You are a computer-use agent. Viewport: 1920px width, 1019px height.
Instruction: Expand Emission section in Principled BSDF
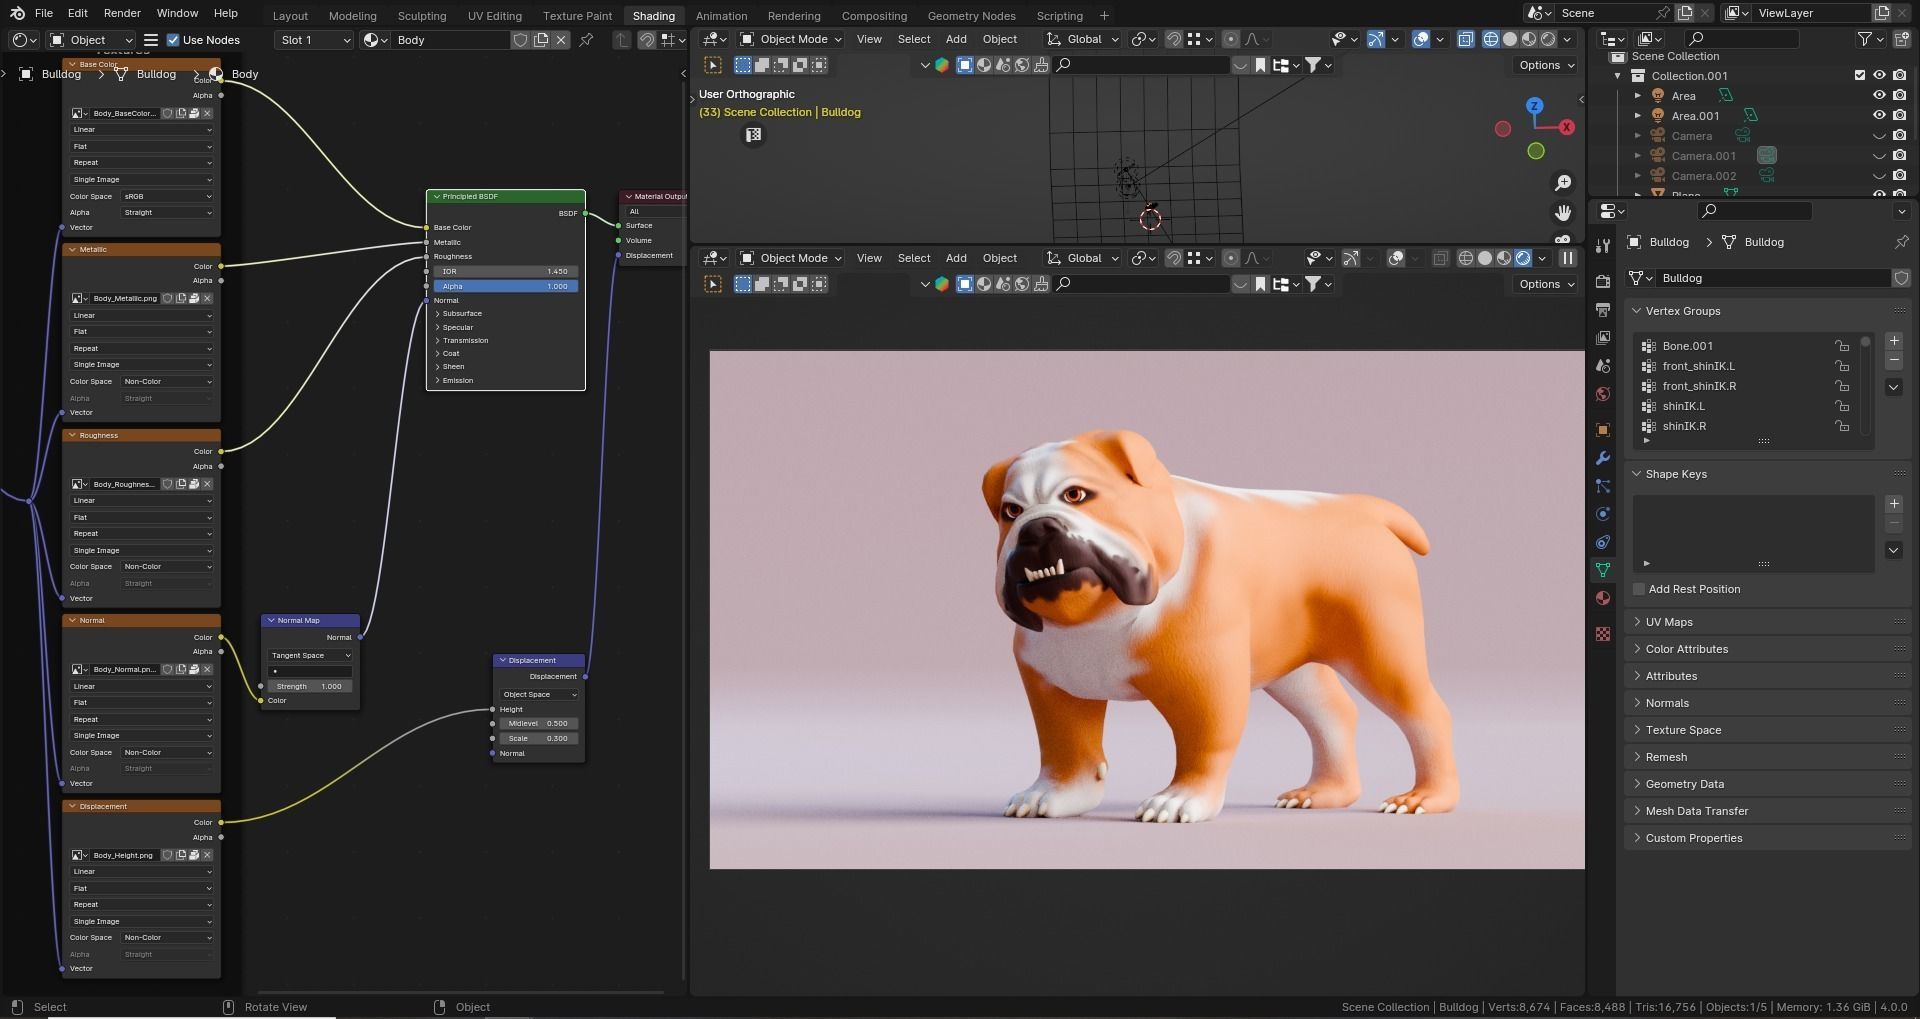pos(457,380)
